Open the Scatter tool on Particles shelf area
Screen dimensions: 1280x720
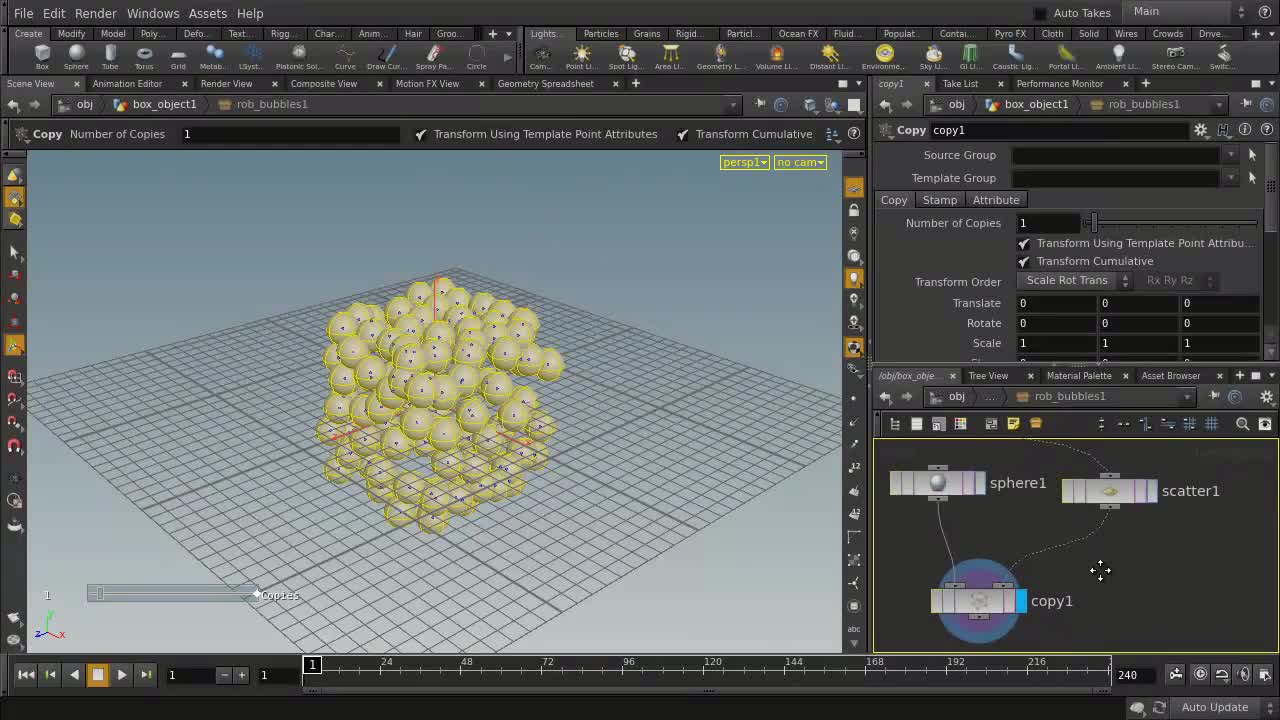601,33
